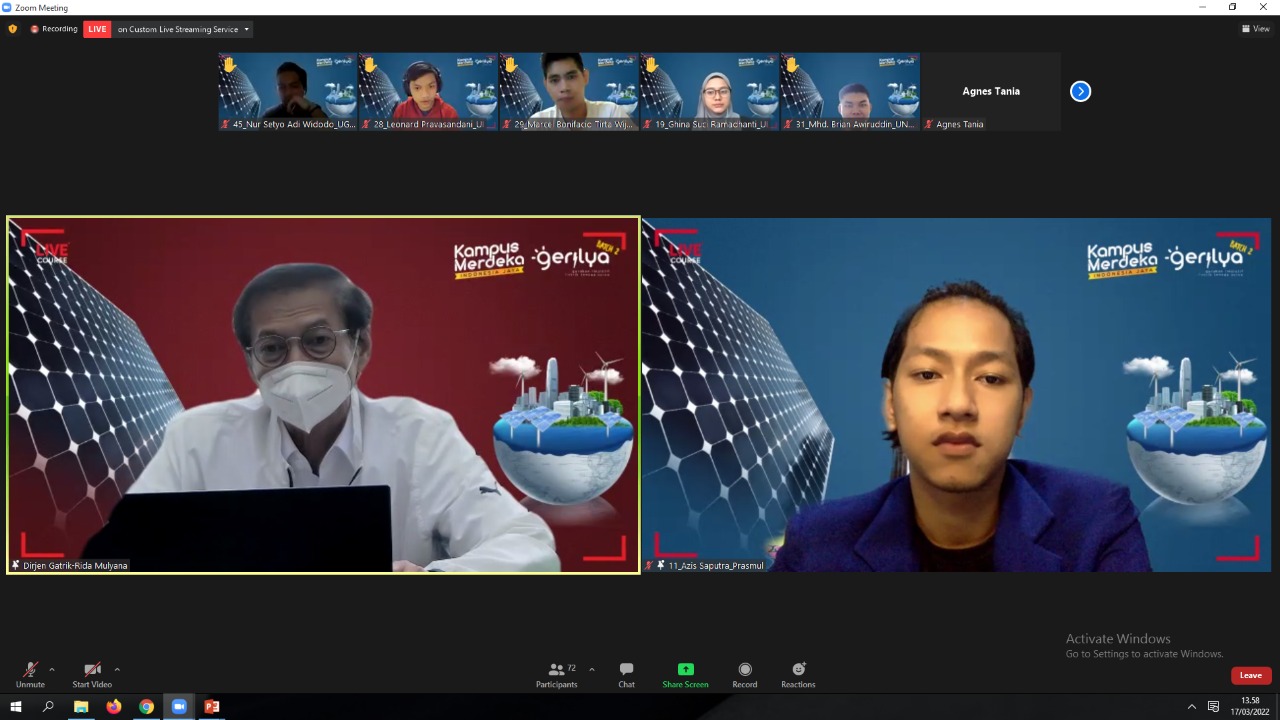The width and height of the screenshot is (1280, 720).
Task: Open Zoom from the Windows taskbar
Action: click(x=179, y=707)
